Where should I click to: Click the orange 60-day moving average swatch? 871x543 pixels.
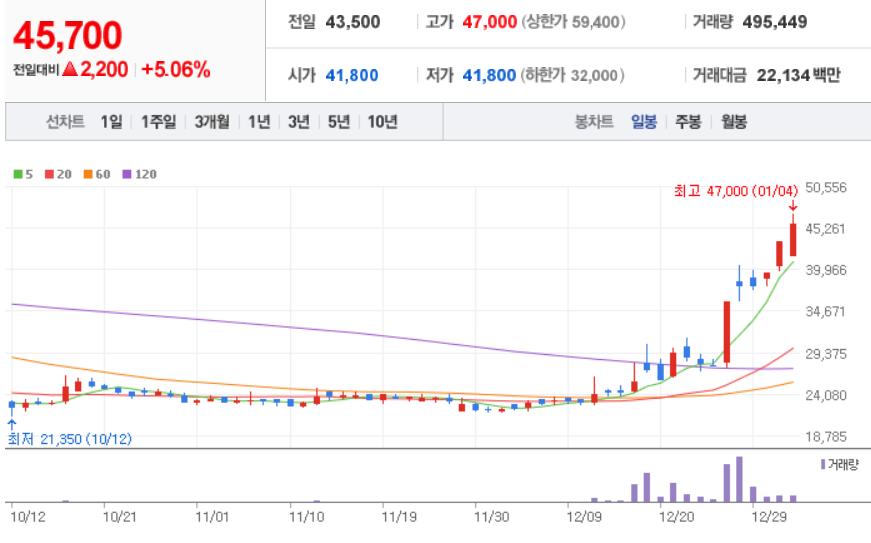click(88, 174)
